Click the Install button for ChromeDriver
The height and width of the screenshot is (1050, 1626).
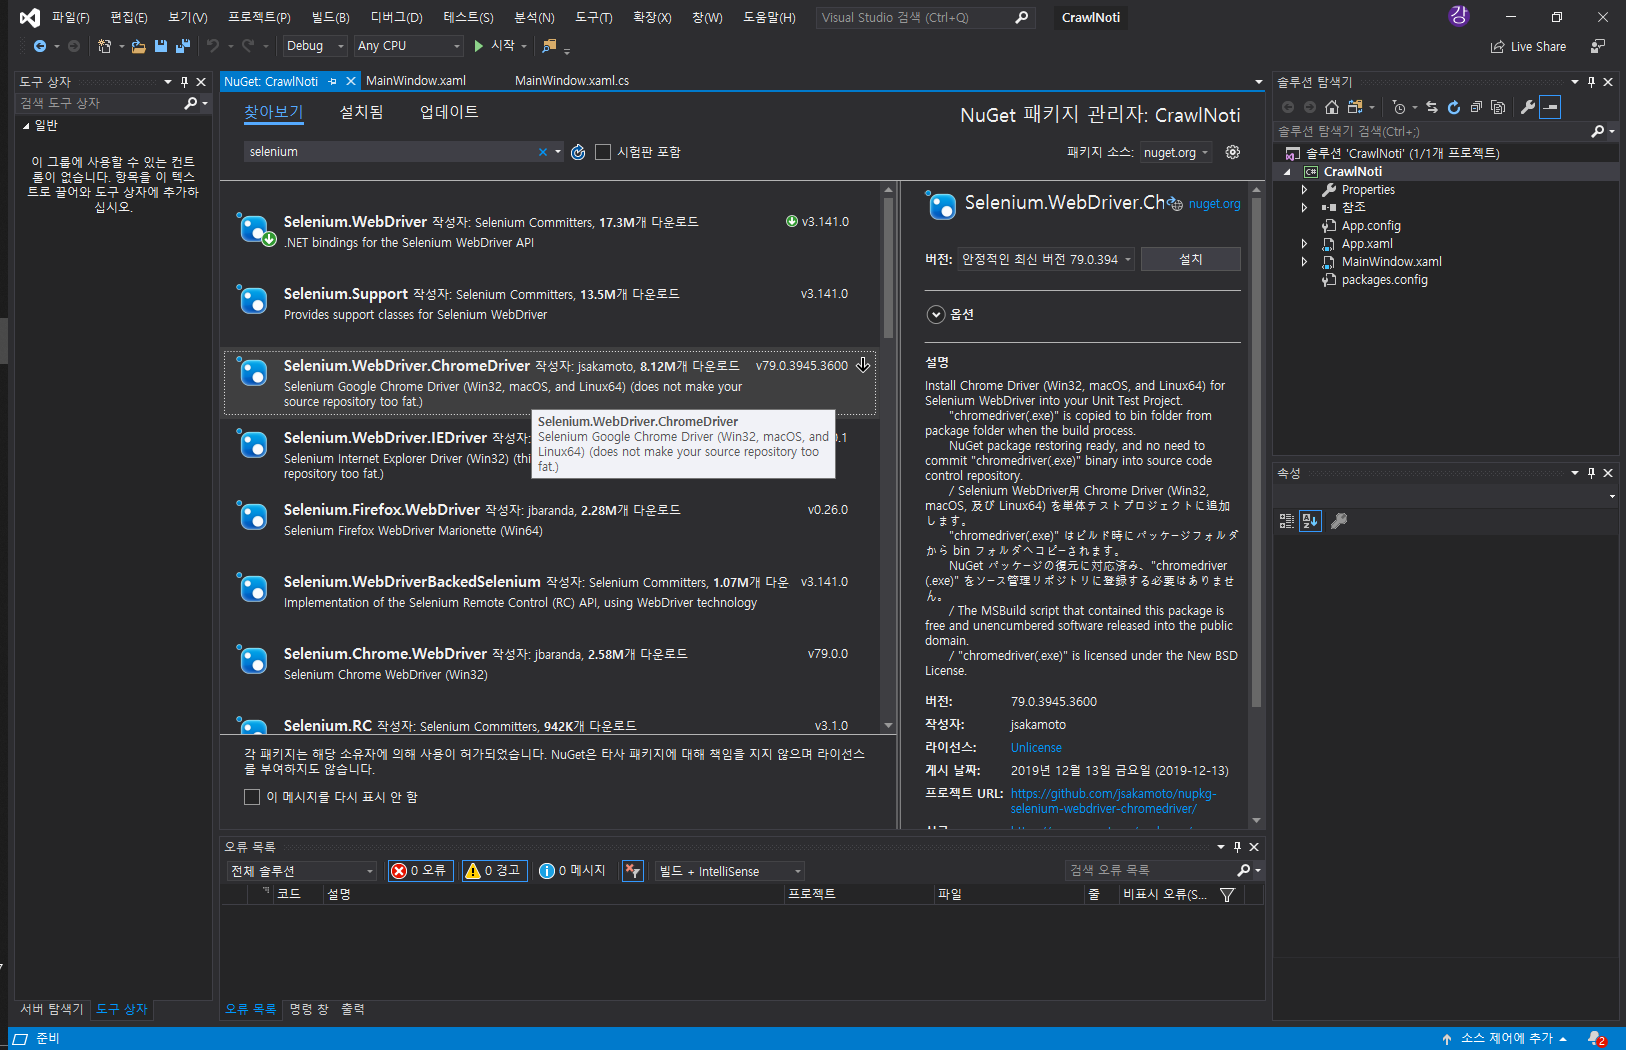pyautogui.click(x=1191, y=259)
